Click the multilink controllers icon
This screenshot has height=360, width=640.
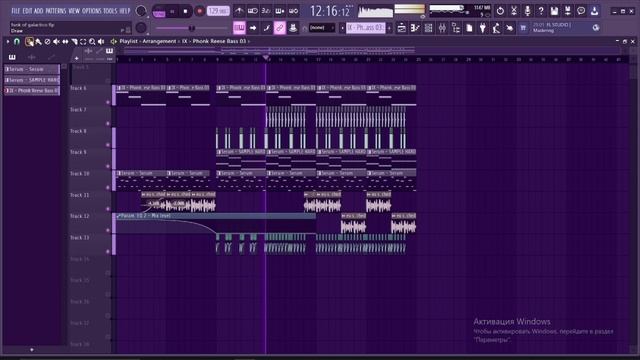pyautogui.click(x=293, y=28)
